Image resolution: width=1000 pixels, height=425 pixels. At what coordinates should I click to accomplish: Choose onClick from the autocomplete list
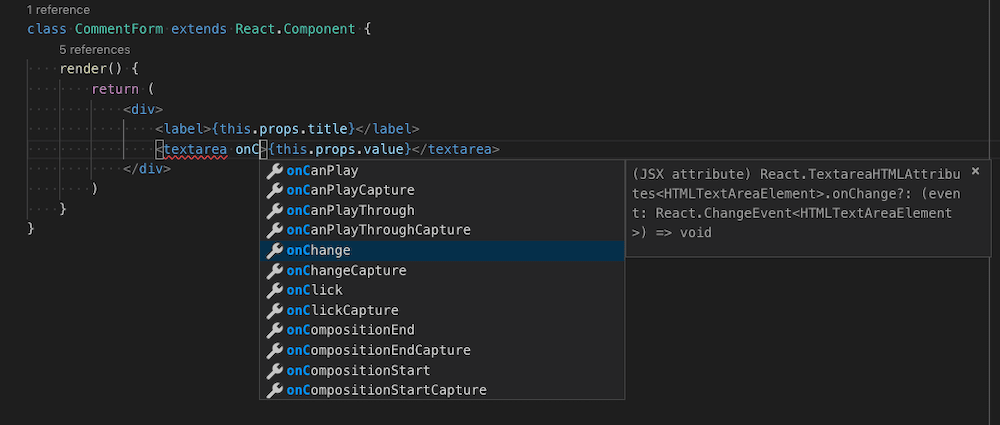coord(314,290)
